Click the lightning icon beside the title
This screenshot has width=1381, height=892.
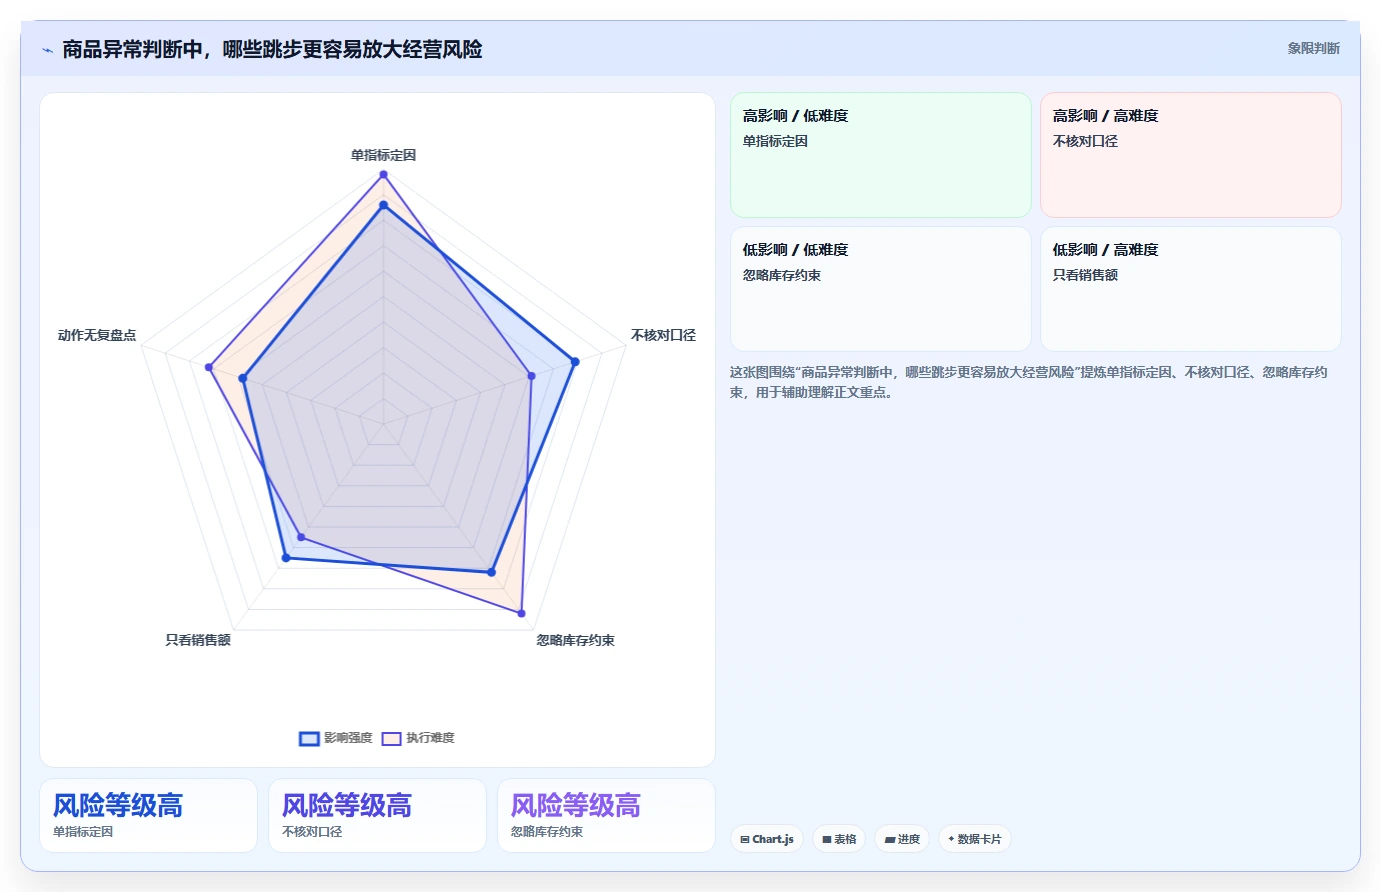[47, 50]
